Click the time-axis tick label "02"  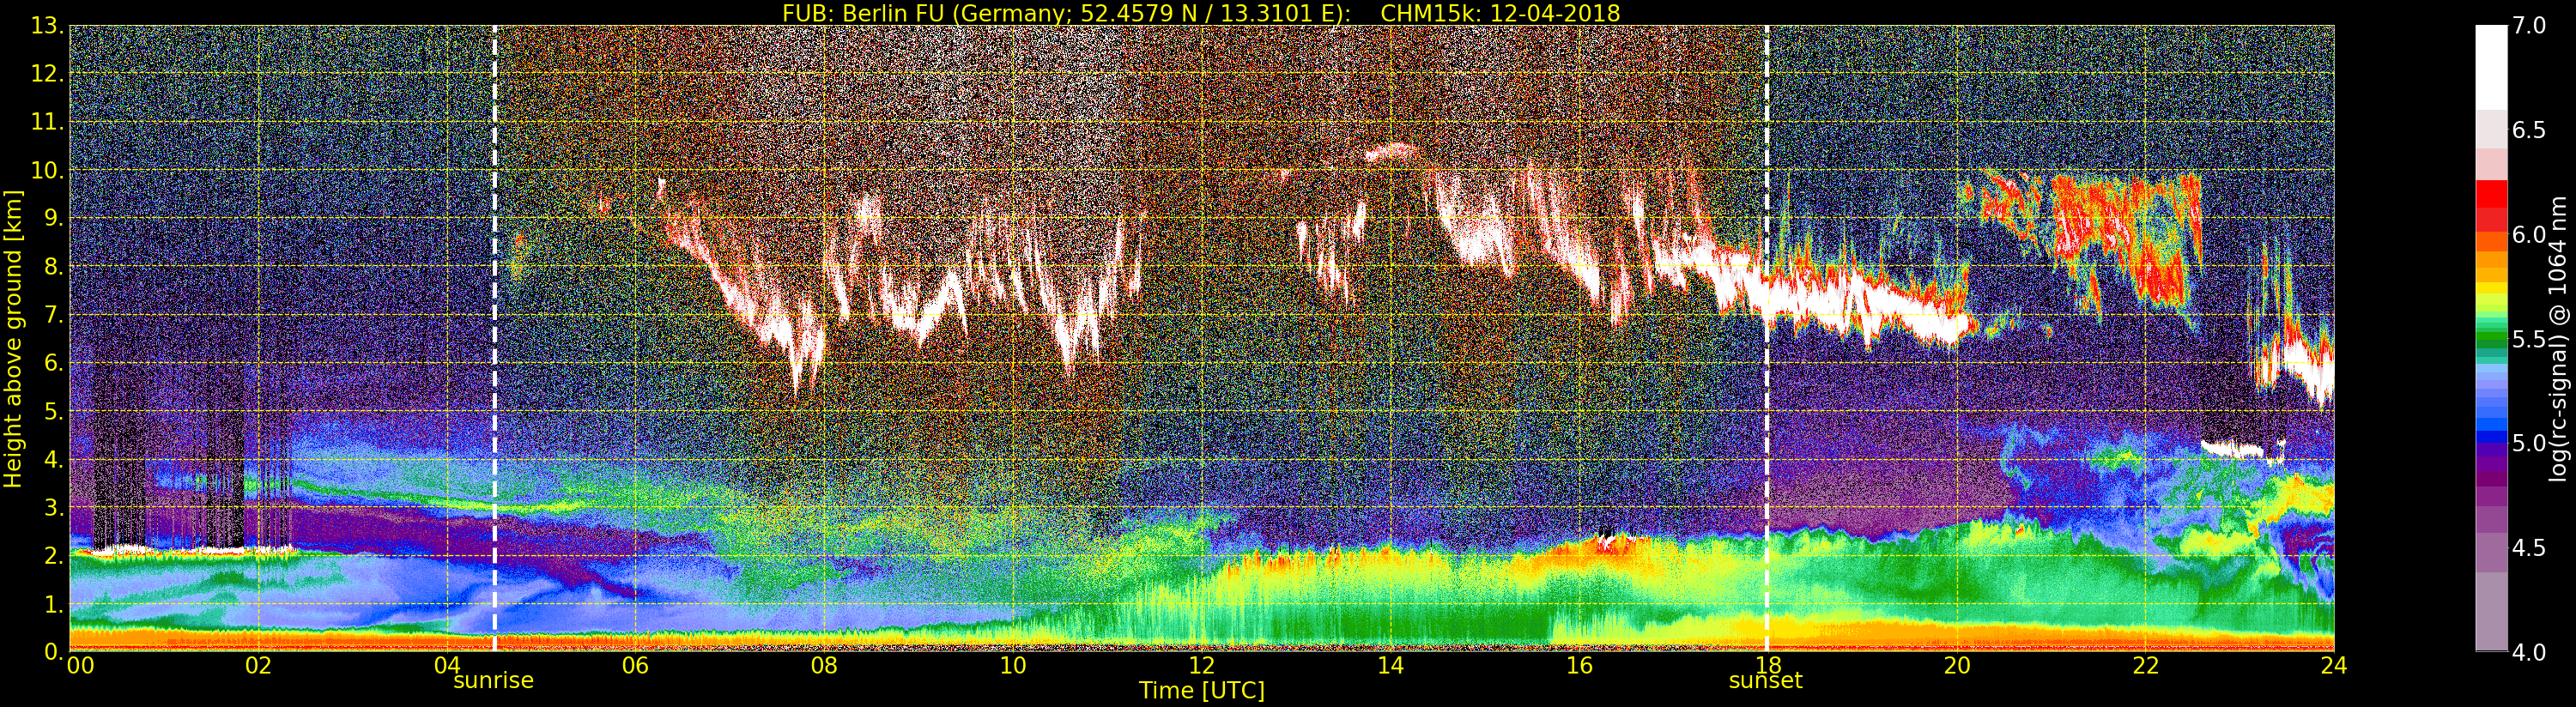pyautogui.click(x=258, y=665)
